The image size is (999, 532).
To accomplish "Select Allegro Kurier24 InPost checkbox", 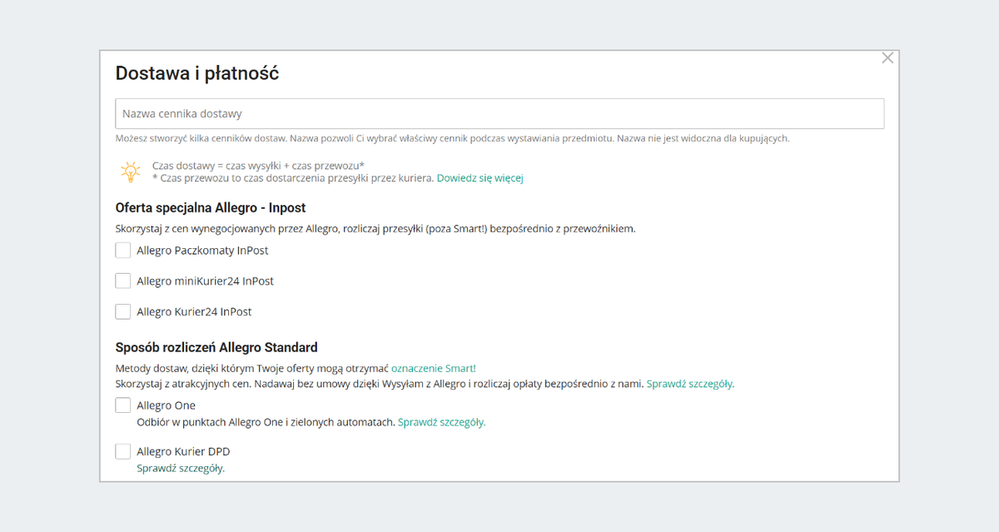I will [x=123, y=312].
